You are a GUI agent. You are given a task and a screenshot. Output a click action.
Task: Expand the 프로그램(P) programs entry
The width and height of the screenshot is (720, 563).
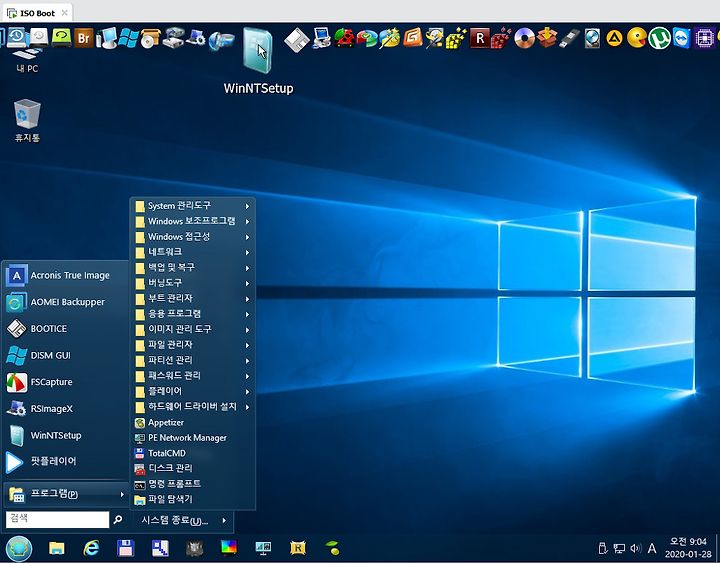click(x=66, y=494)
